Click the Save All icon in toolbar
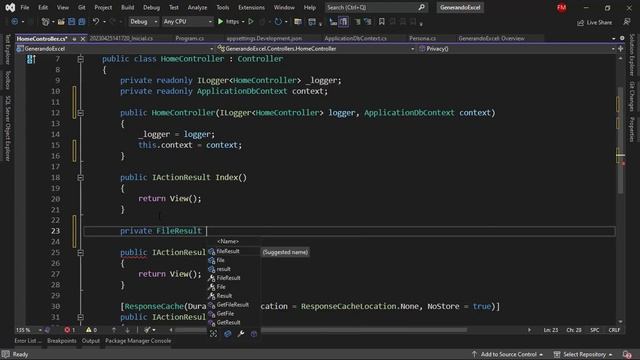This screenshot has height=360, width=640. click(x=82, y=22)
